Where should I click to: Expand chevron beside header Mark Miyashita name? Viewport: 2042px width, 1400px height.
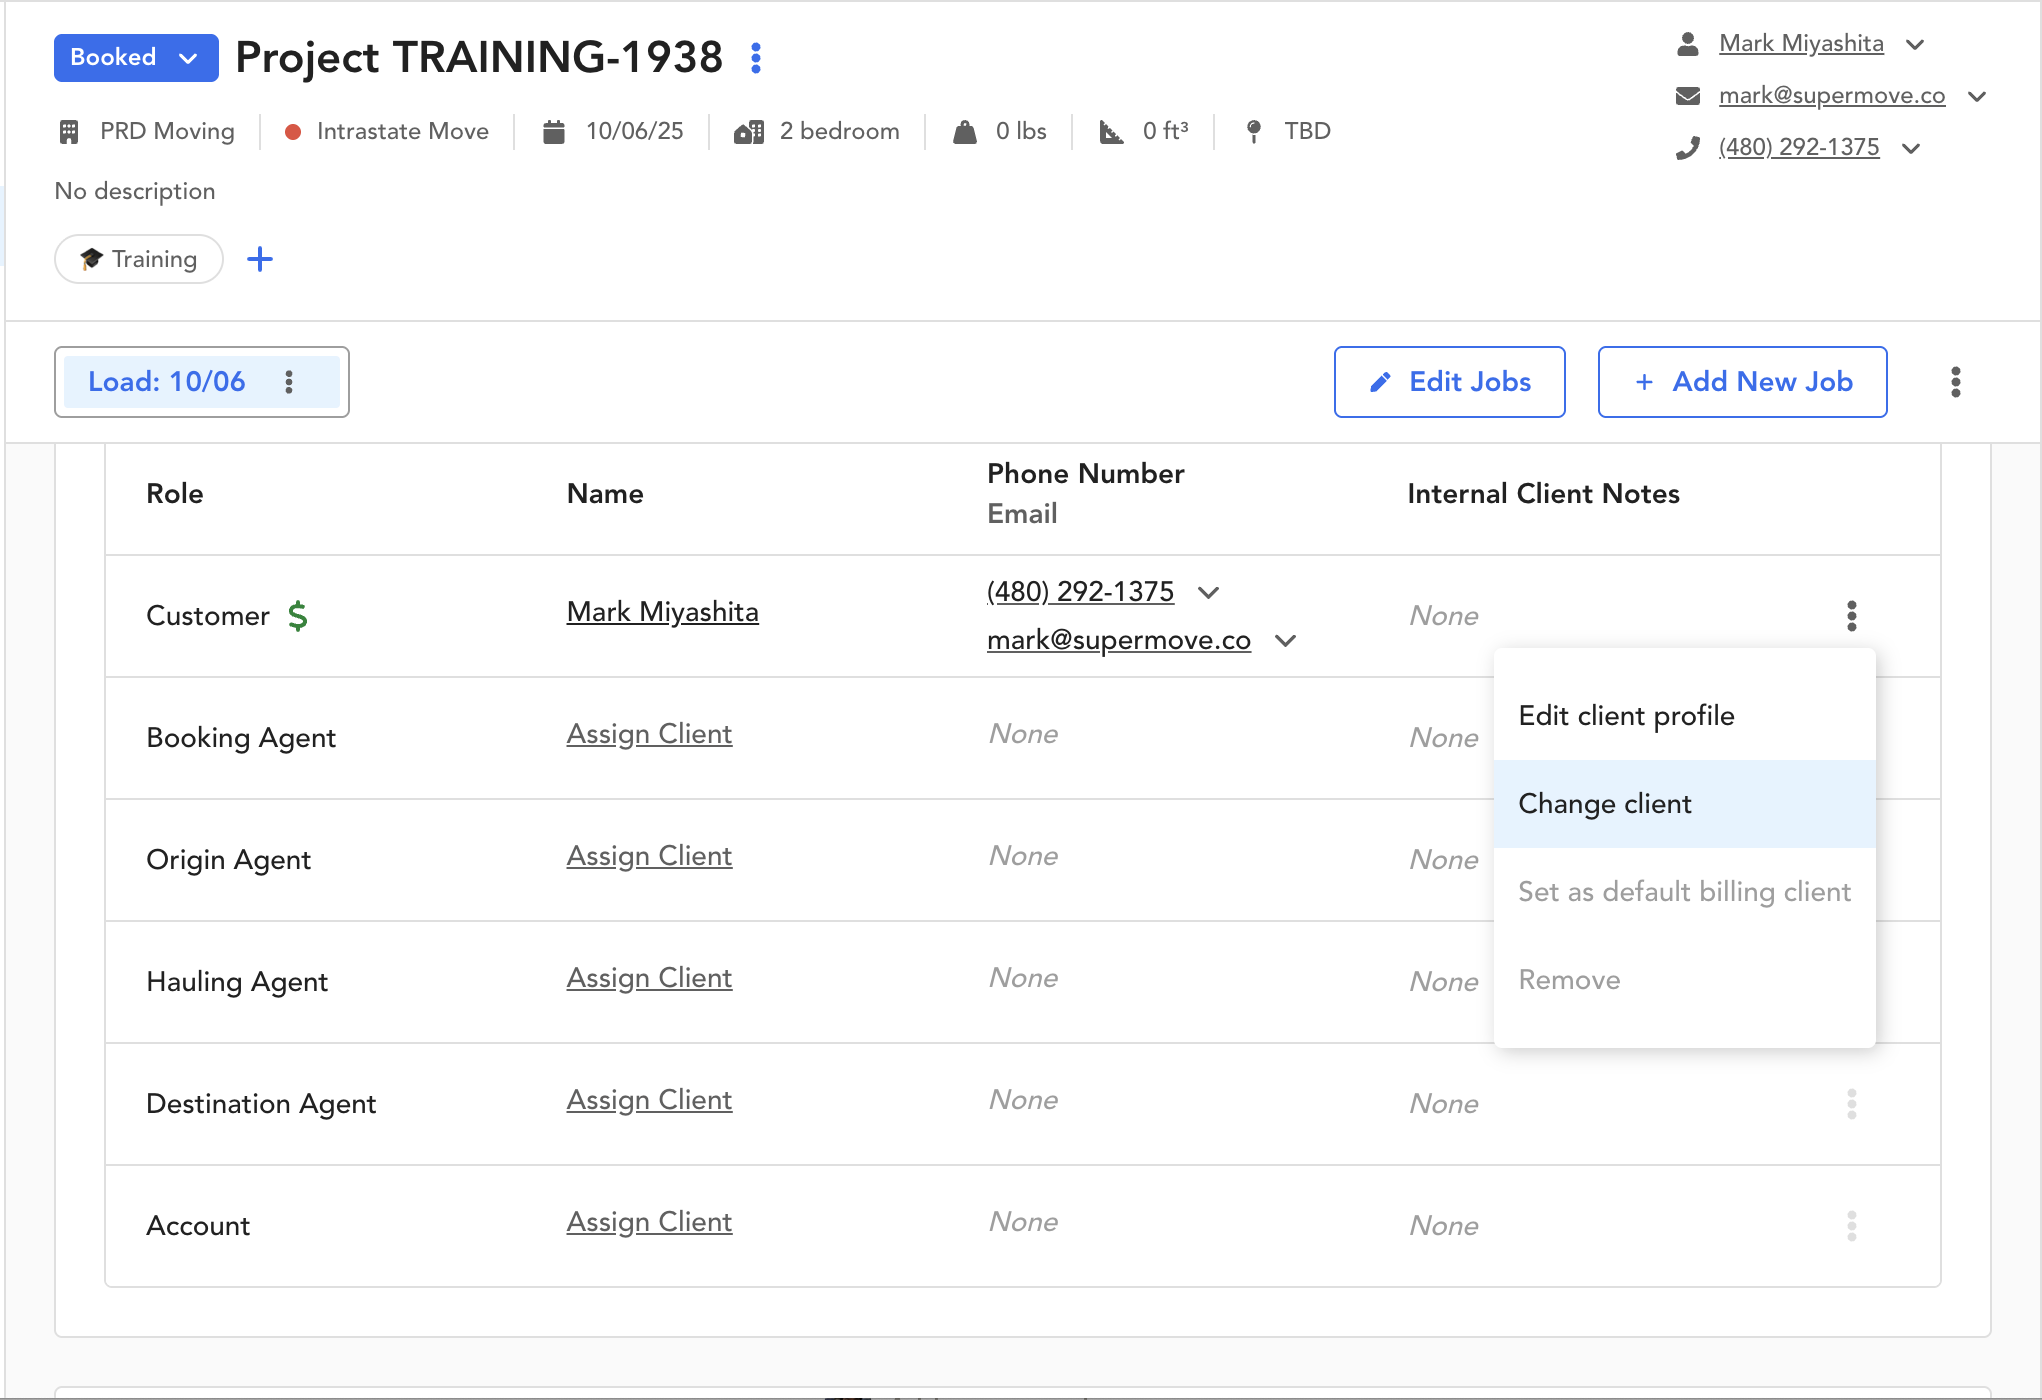[1915, 45]
